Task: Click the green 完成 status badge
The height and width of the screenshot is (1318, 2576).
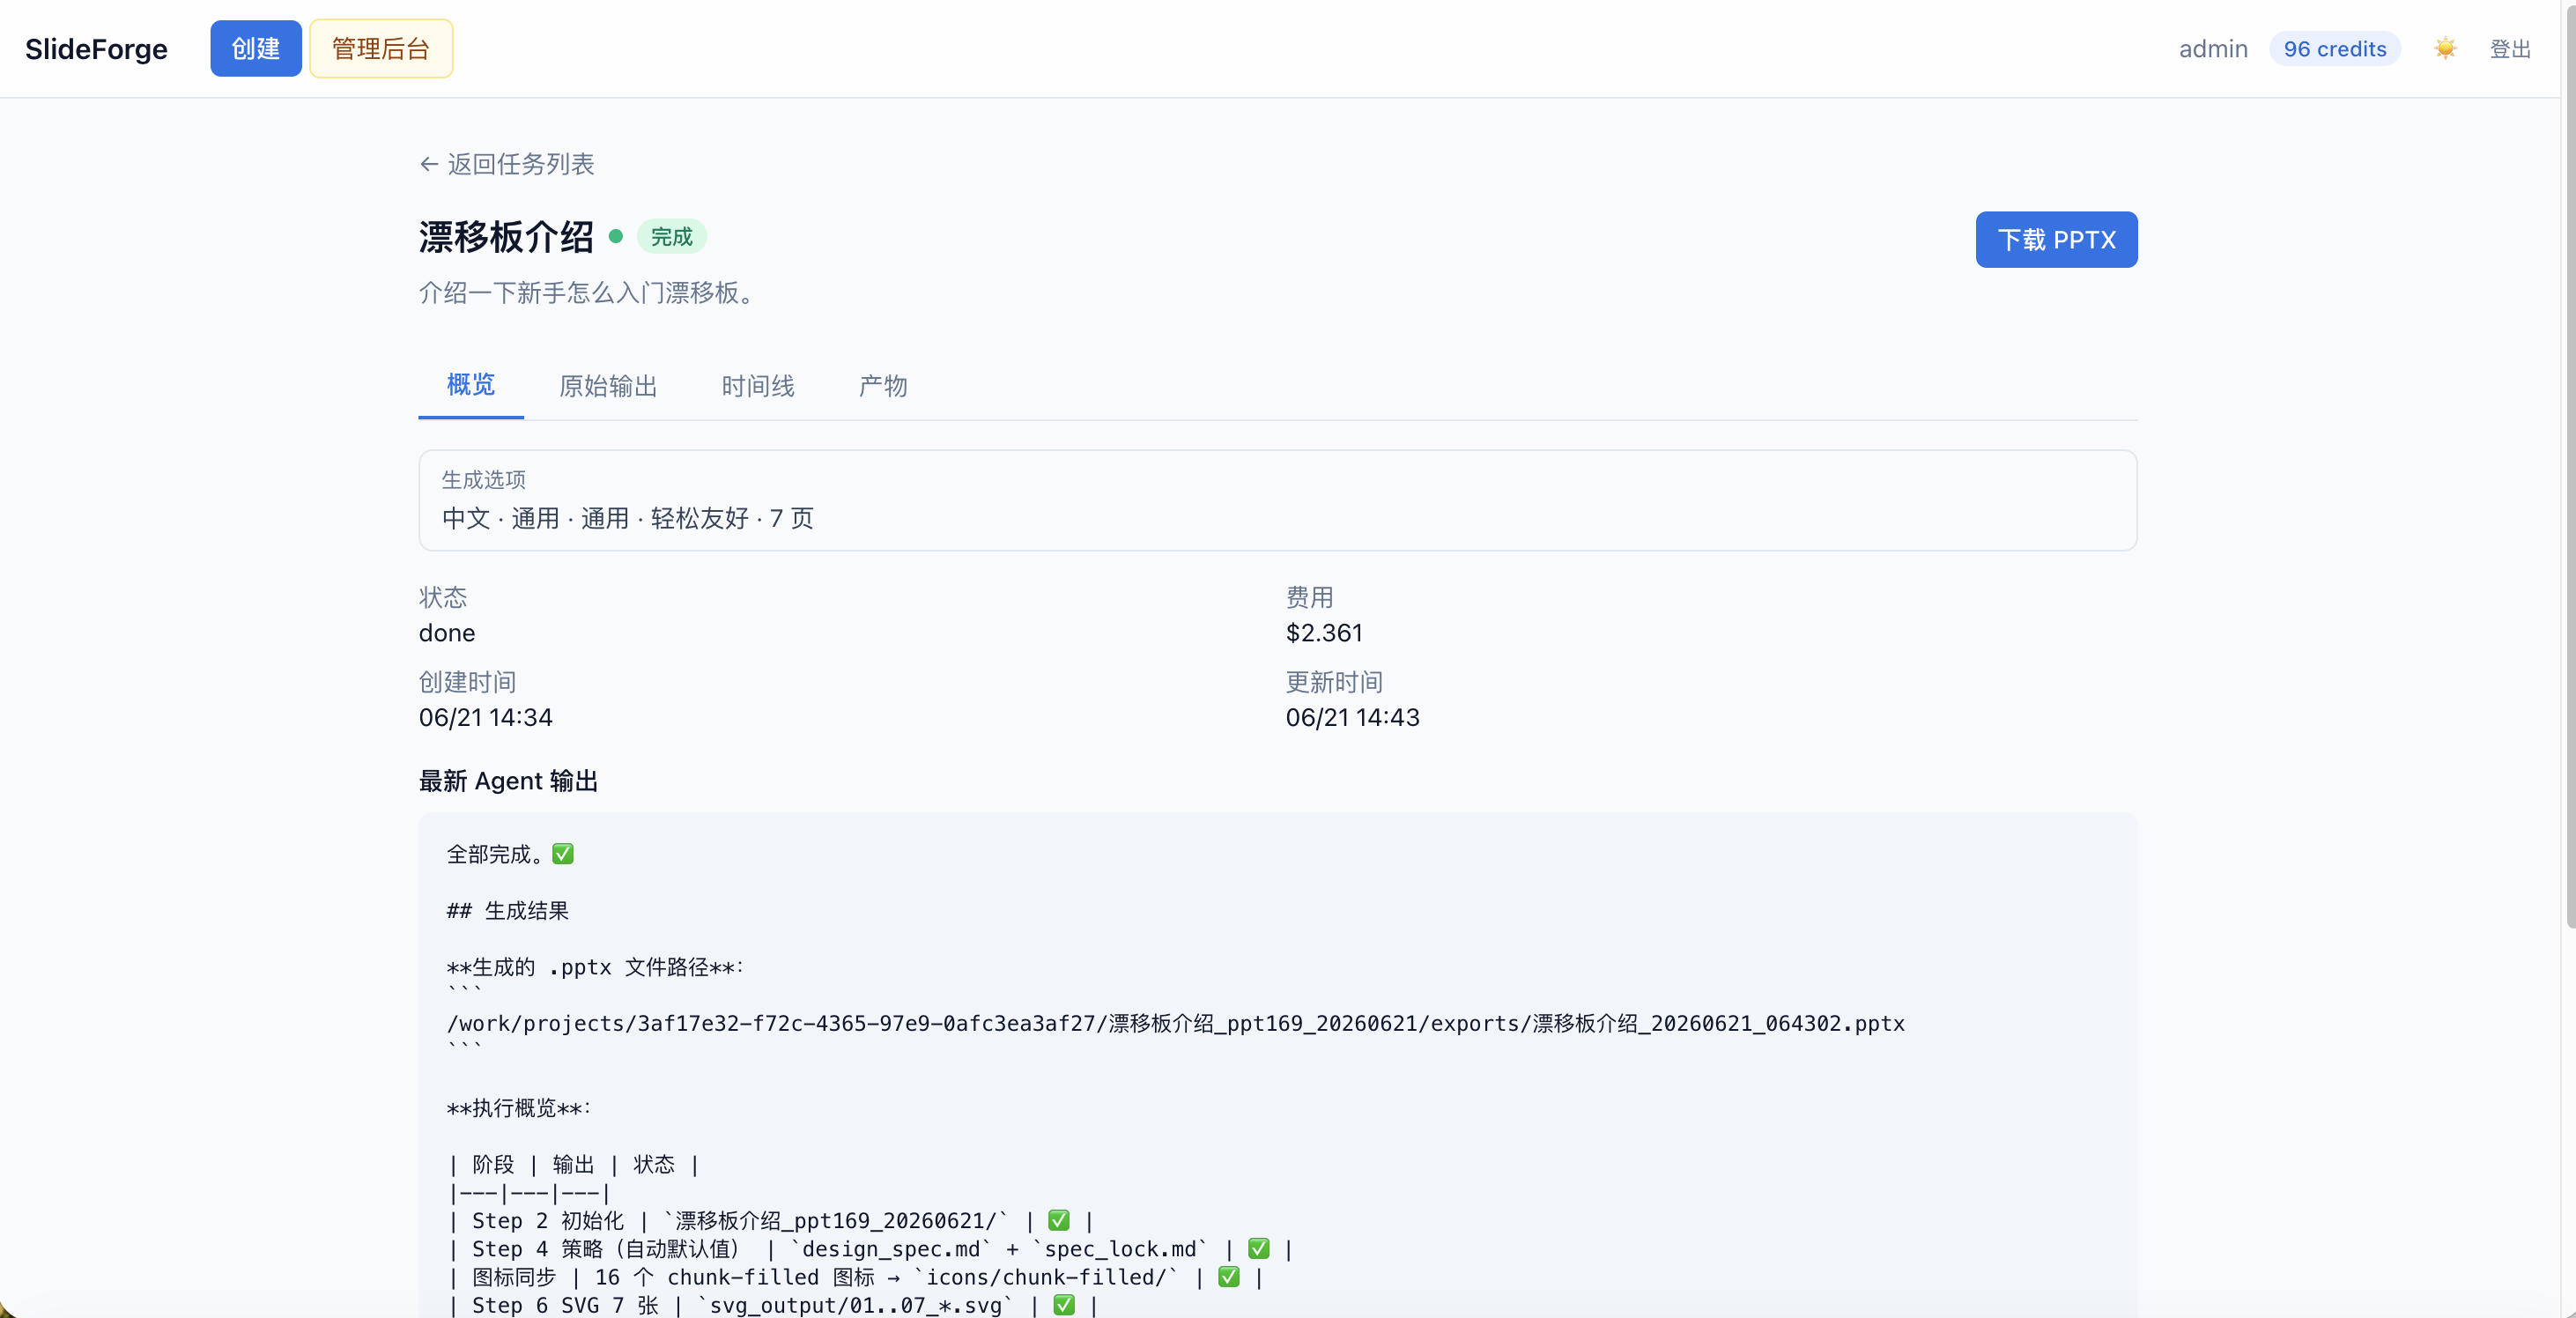Action: (672, 237)
